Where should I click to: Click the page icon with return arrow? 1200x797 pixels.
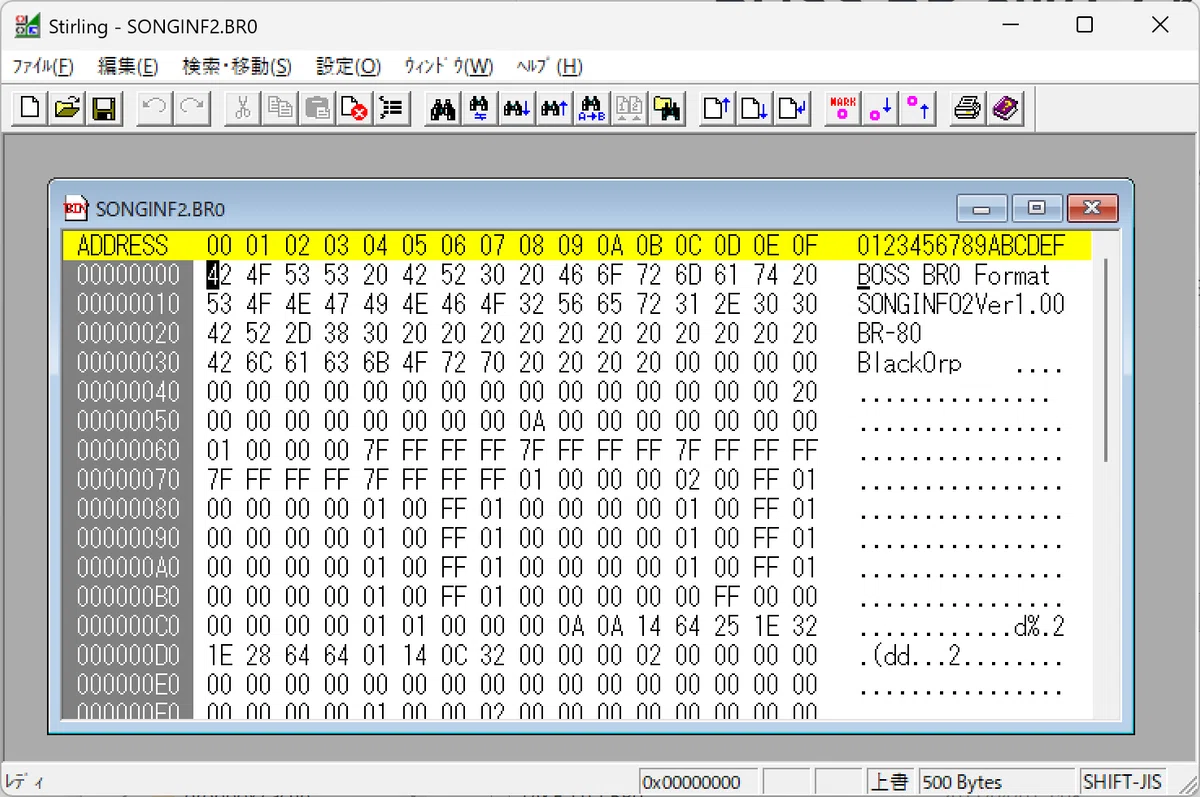(792, 108)
